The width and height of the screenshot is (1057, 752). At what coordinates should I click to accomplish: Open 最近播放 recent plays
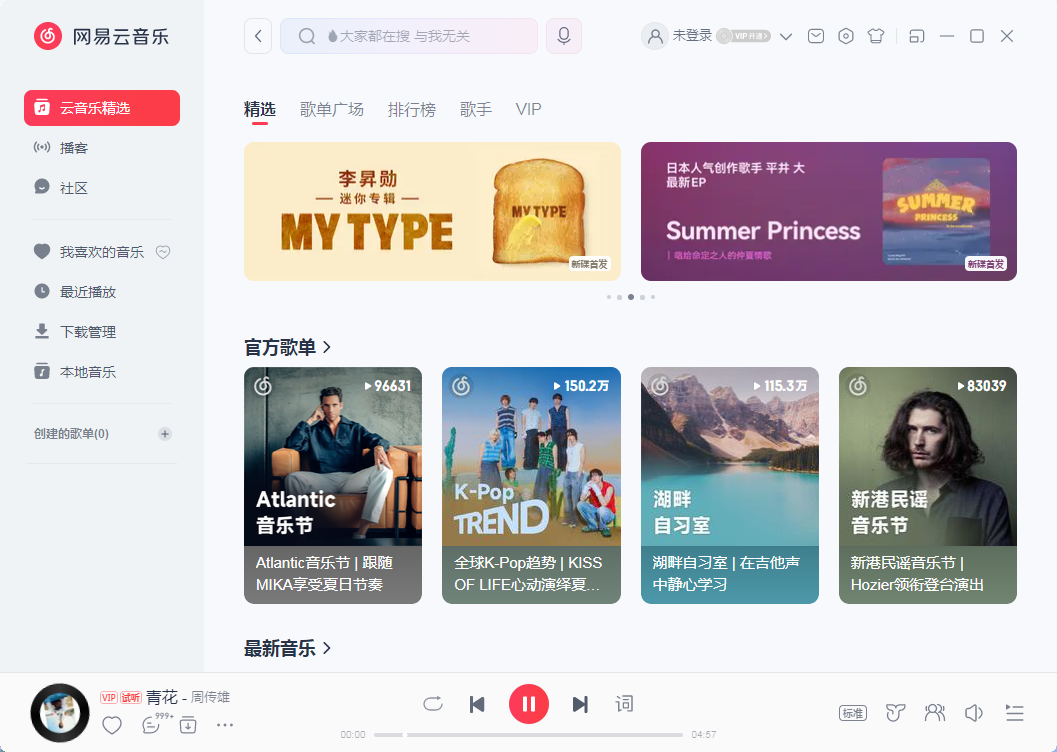pyautogui.click(x=102, y=292)
